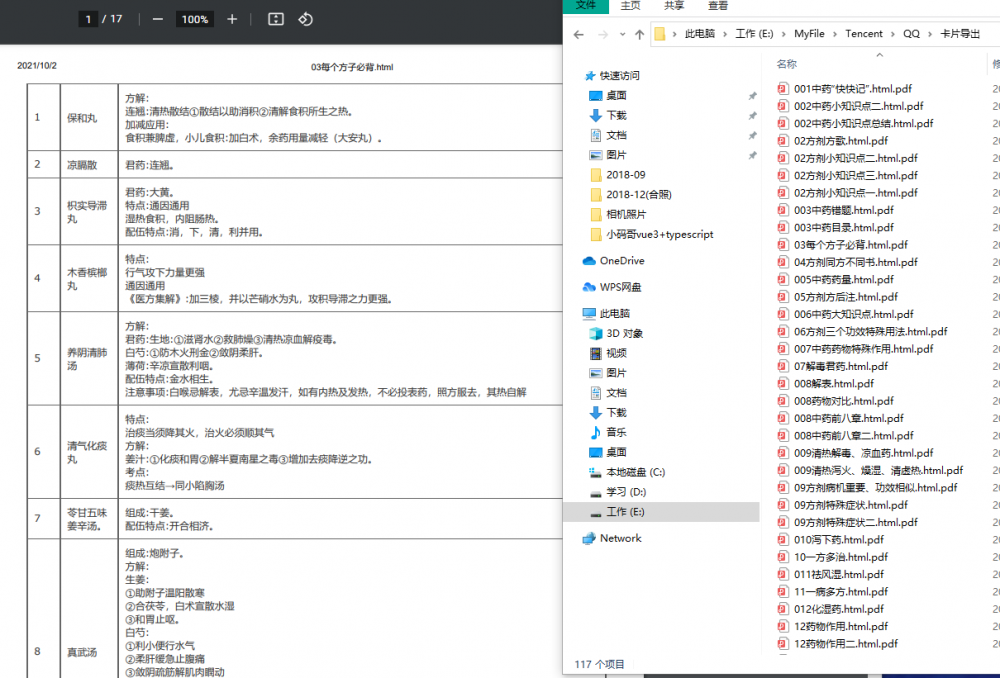Open the 相机照片 folder
The height and width of the screenshot is (678, 1000).
[x=626, y=214]
